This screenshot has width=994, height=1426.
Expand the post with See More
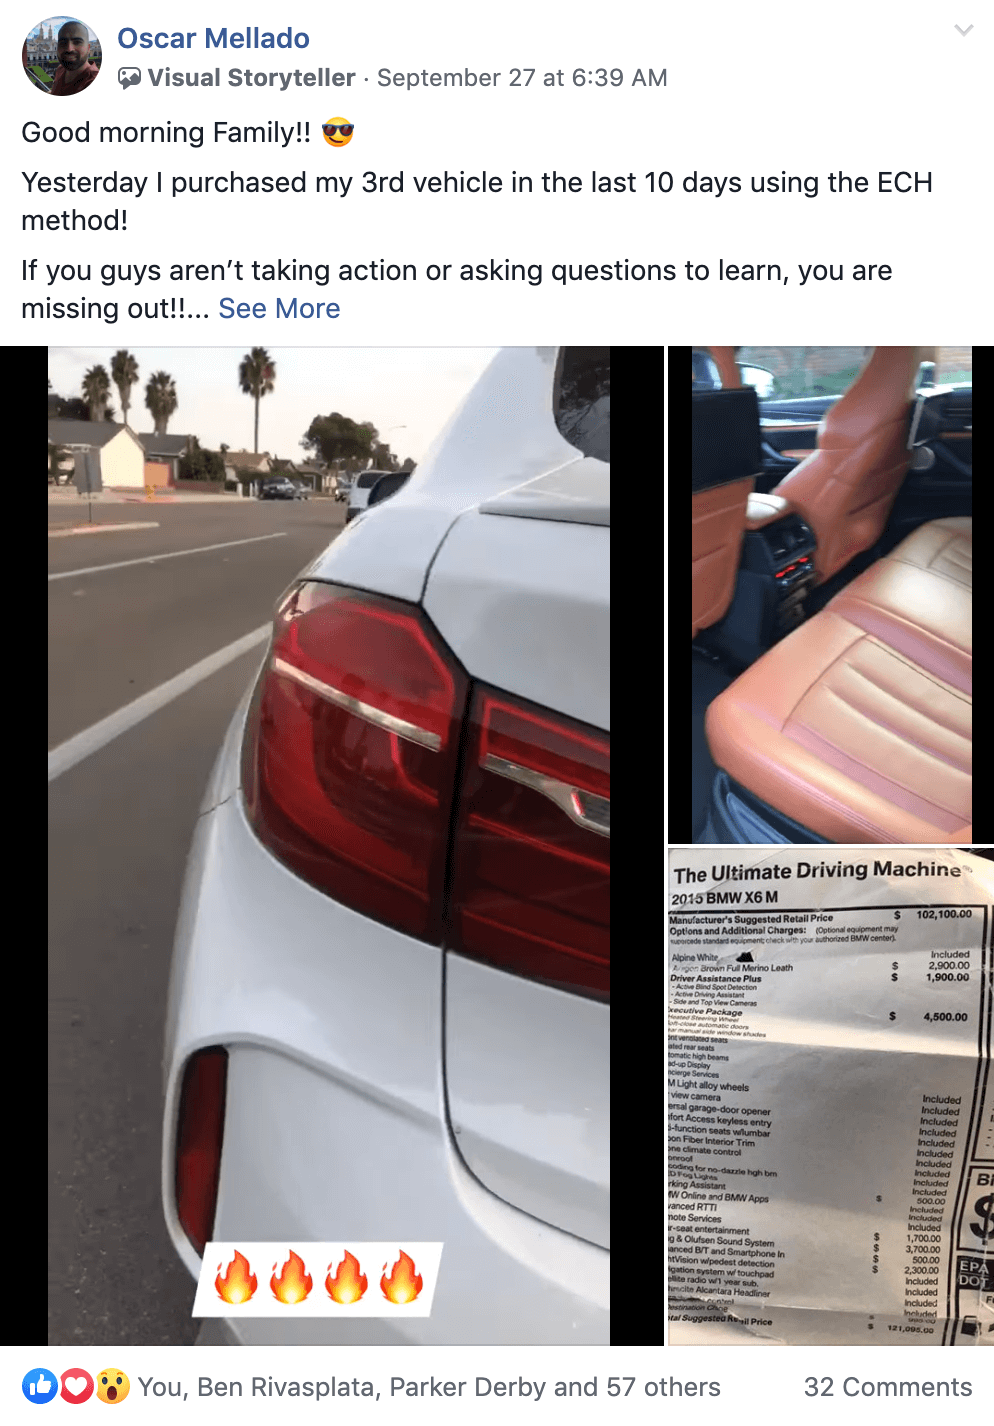(279, 308)
